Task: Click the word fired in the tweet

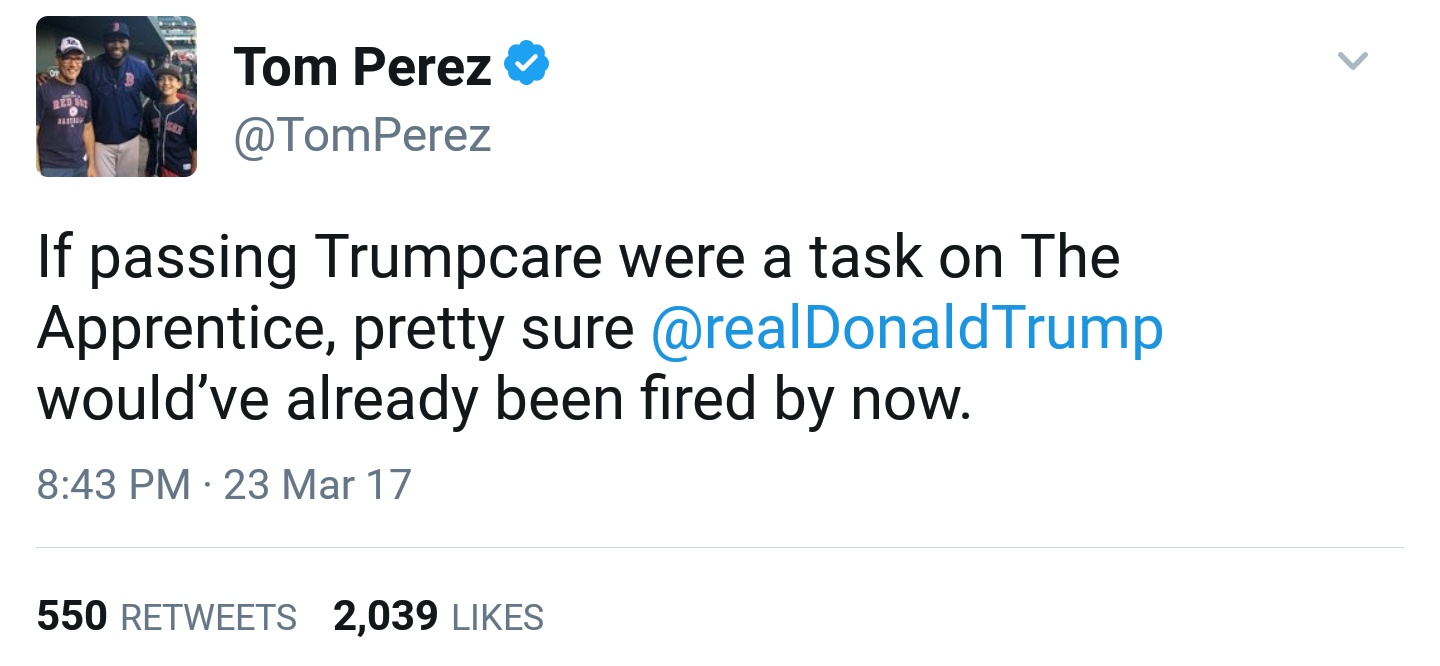Action: pyautogui.click(x=645, y=400)
